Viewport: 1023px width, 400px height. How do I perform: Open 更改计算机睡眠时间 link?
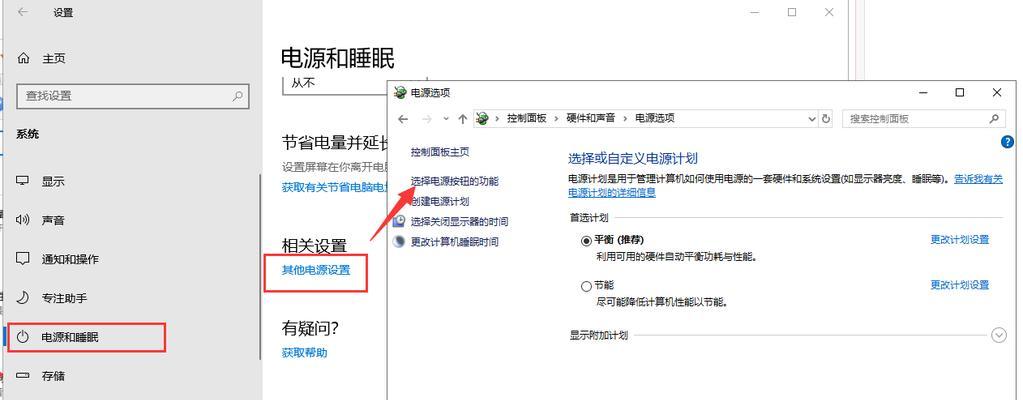pos(454,242)
